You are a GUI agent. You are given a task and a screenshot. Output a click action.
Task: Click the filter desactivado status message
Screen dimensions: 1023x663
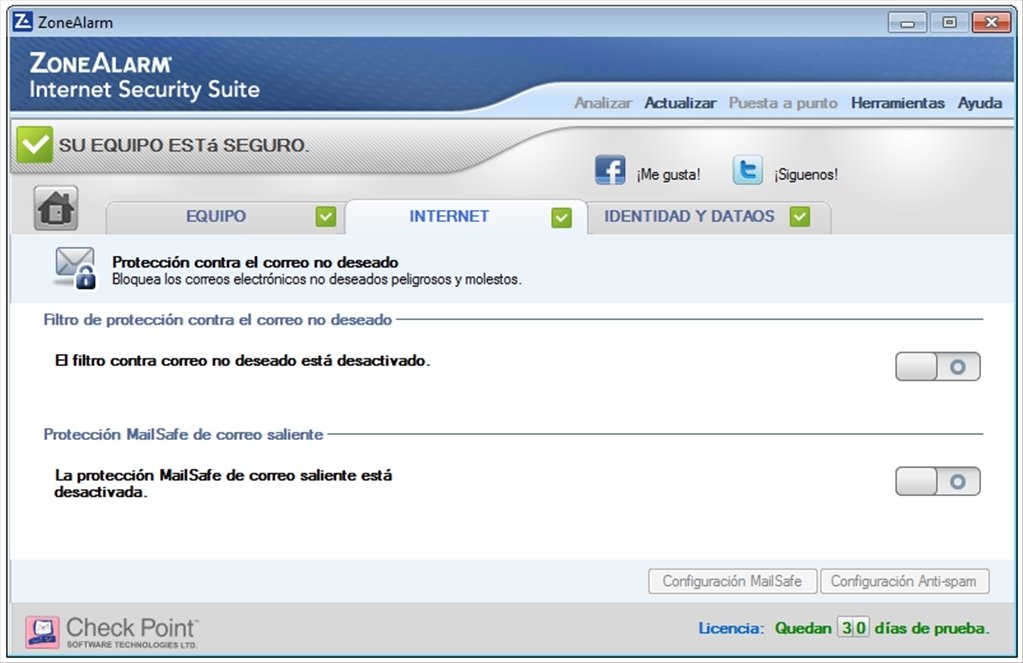(243, 361)
